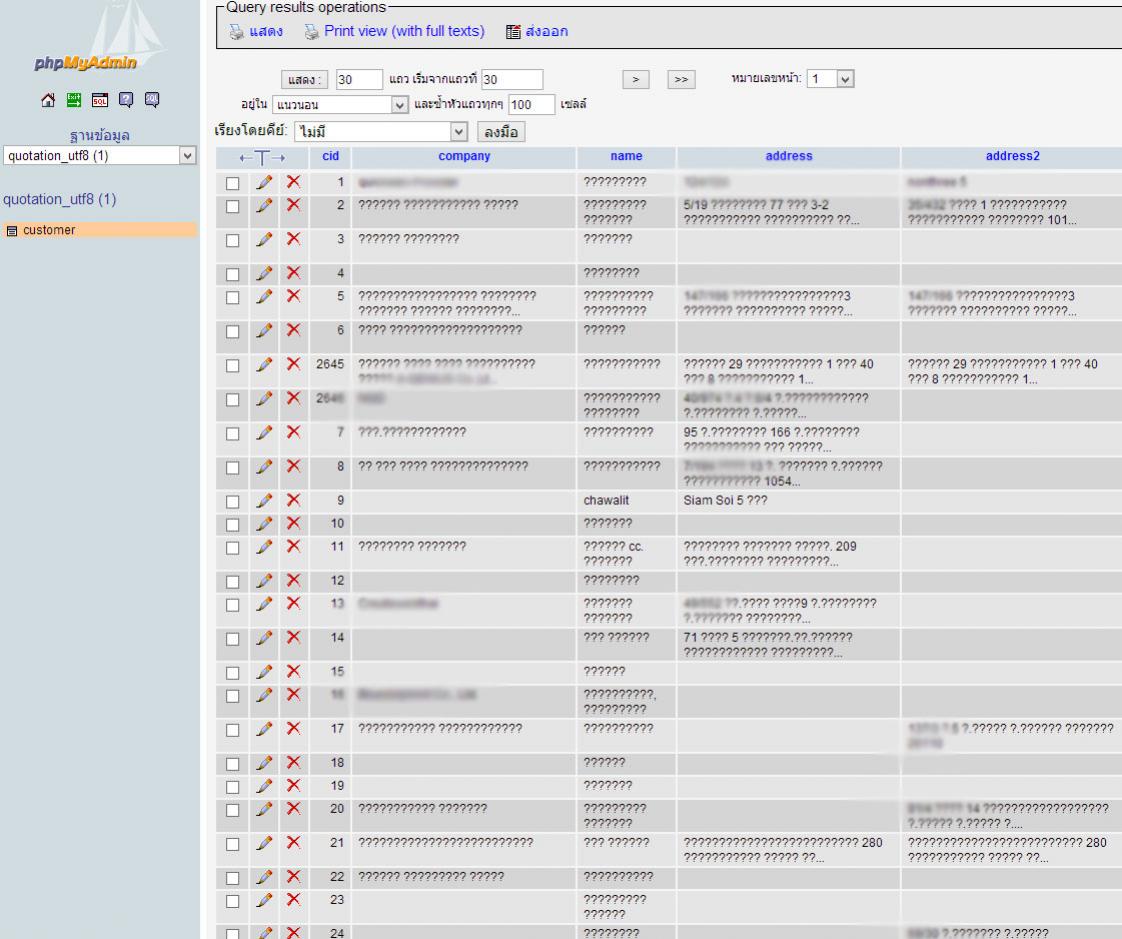Click the ลงมือ go button

501,132
